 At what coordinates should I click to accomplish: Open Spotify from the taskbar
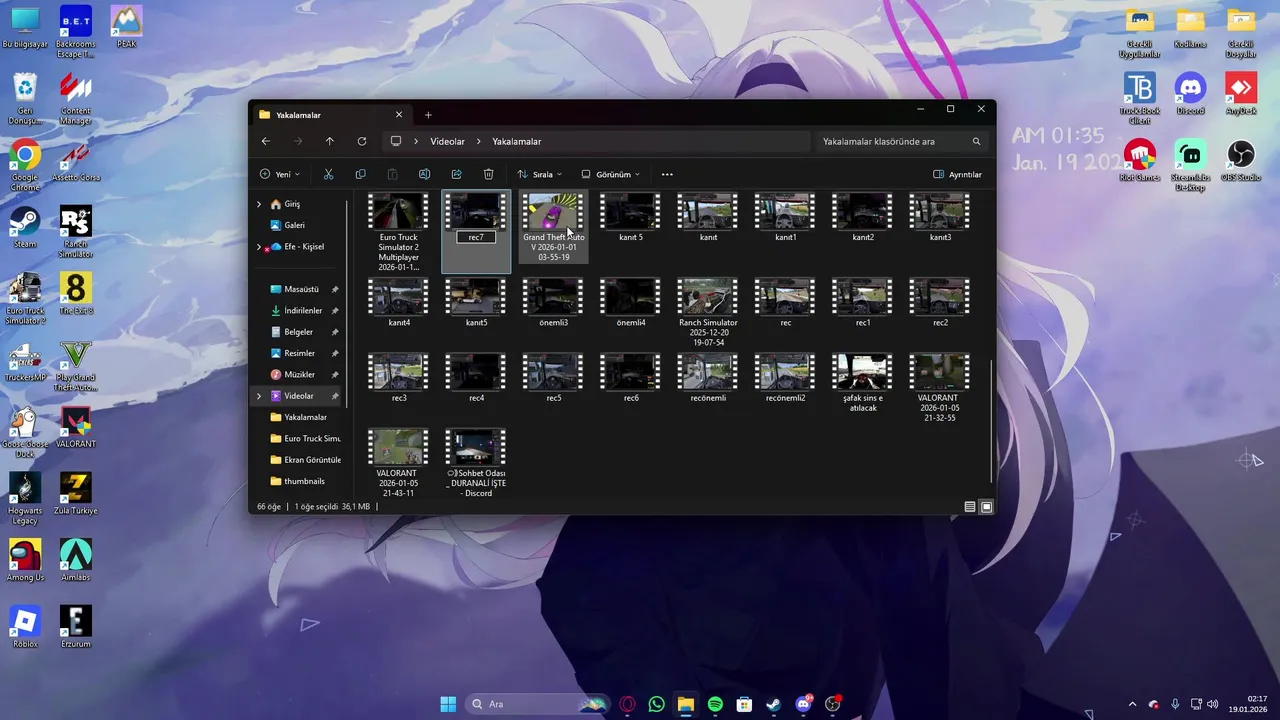[715, 704]
